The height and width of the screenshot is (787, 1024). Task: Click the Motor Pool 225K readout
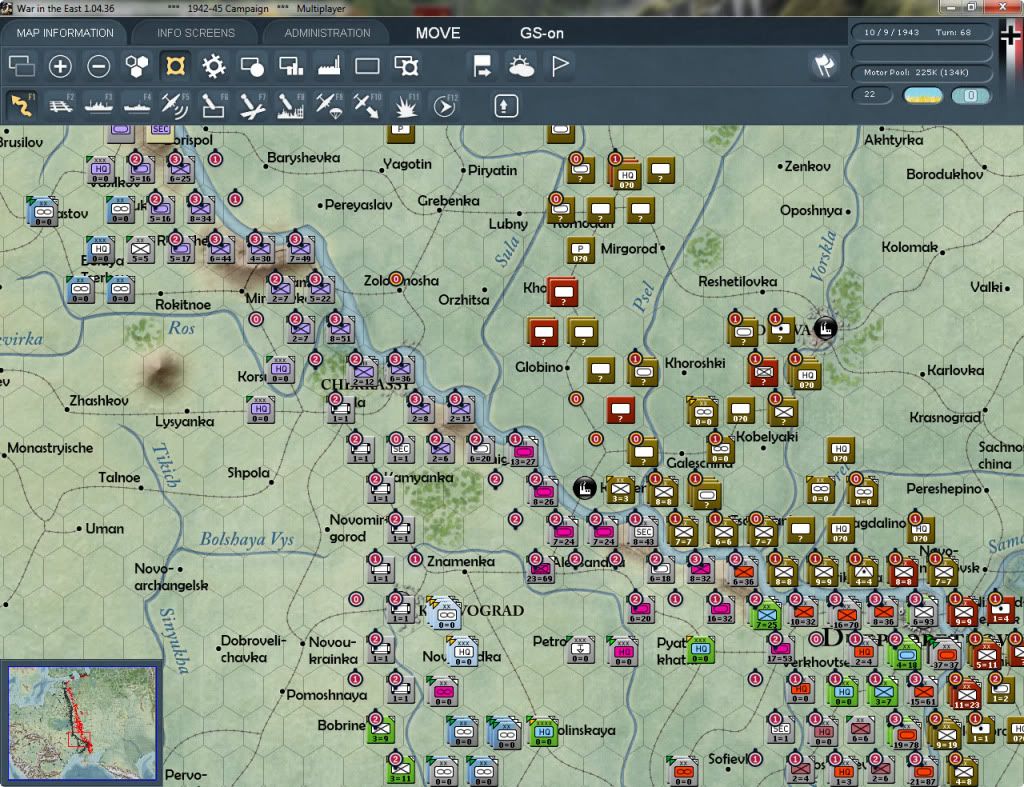(921, 72)
